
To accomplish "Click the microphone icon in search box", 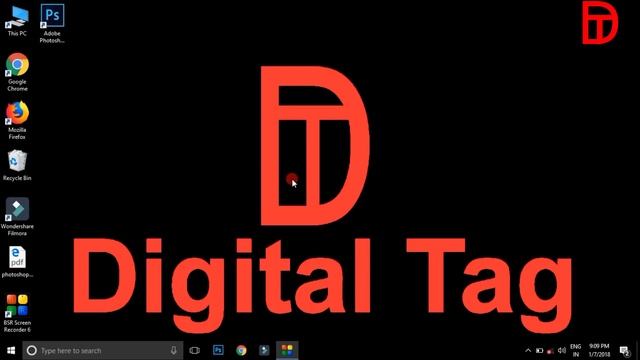I will tap(173, 351).
